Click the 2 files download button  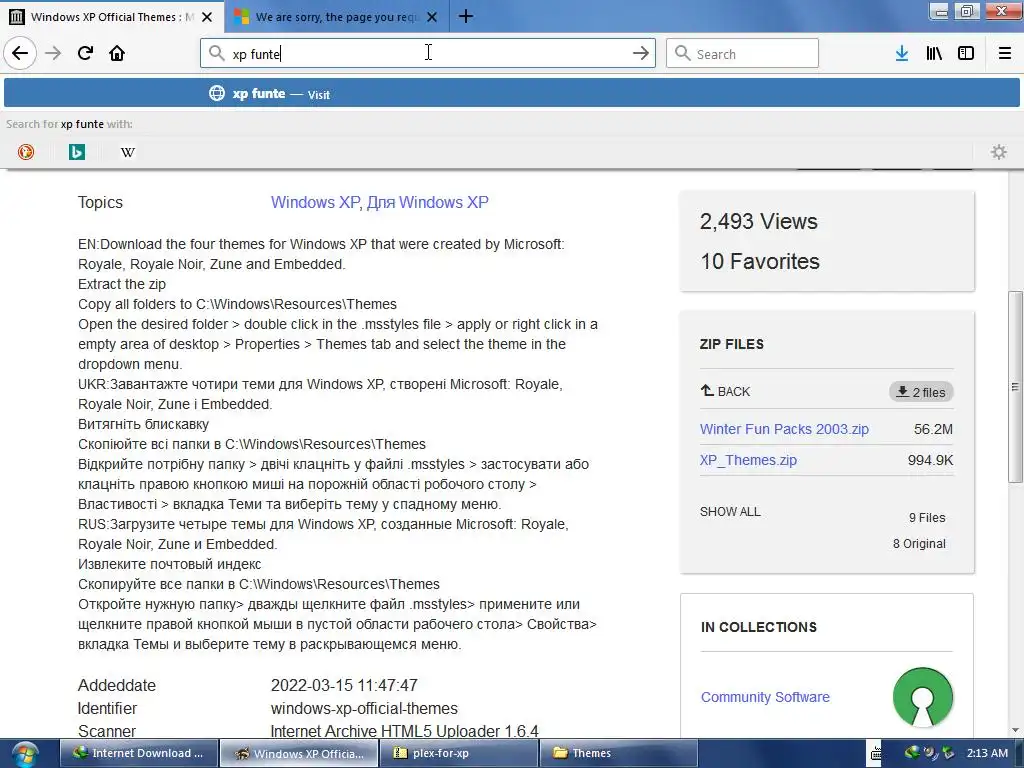921,392
